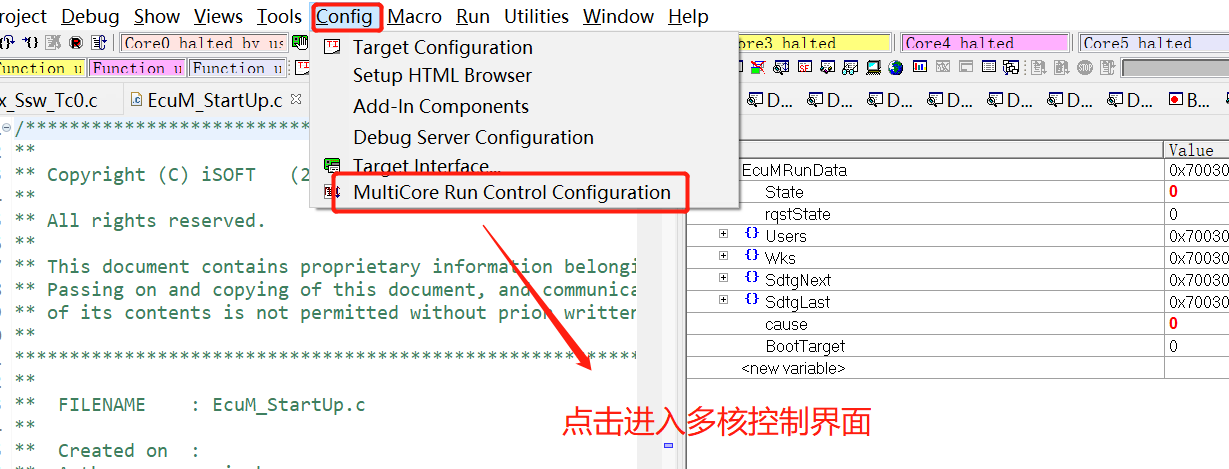Select the cause variable row
The width and height of the screenshot is (1229, 469).
(958, 324)
